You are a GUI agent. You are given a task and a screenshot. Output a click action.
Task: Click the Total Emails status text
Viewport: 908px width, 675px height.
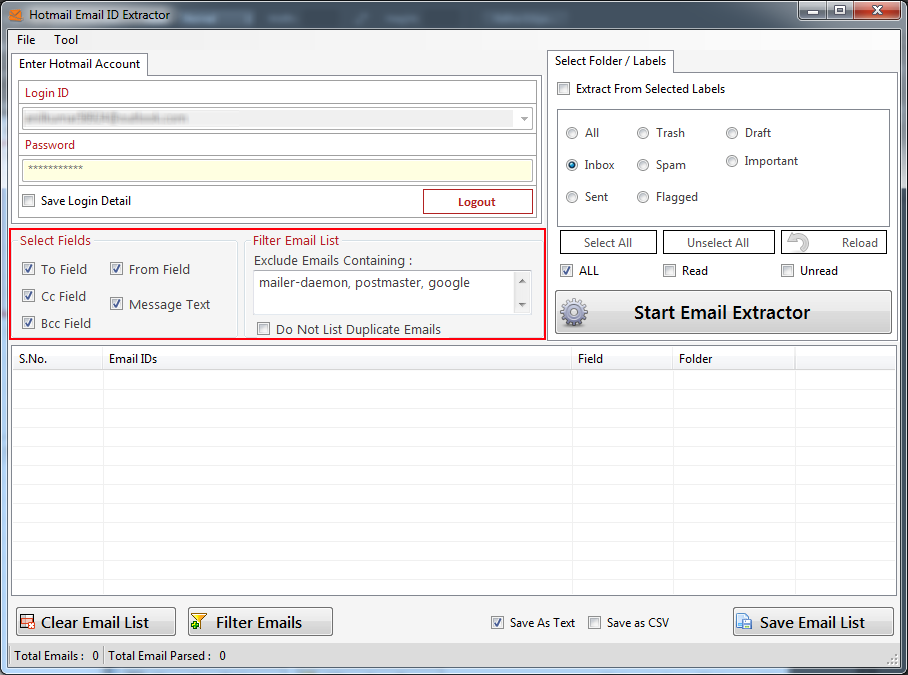pyautogui.click(x=56, y=656)
